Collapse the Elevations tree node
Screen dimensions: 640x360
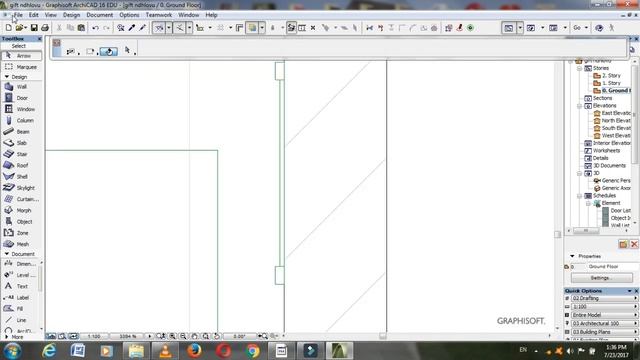point(579,106)
